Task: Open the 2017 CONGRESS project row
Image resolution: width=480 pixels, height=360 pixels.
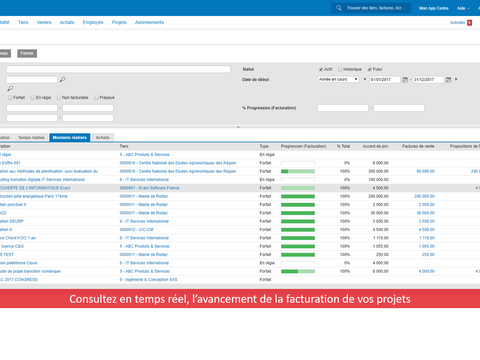Action: pyautogui.click(x=19, y=280)
